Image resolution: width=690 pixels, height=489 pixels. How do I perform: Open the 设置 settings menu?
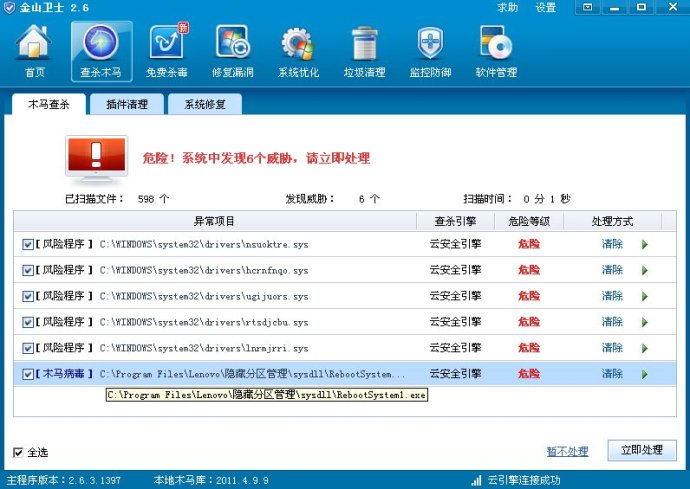coord(546,7)
